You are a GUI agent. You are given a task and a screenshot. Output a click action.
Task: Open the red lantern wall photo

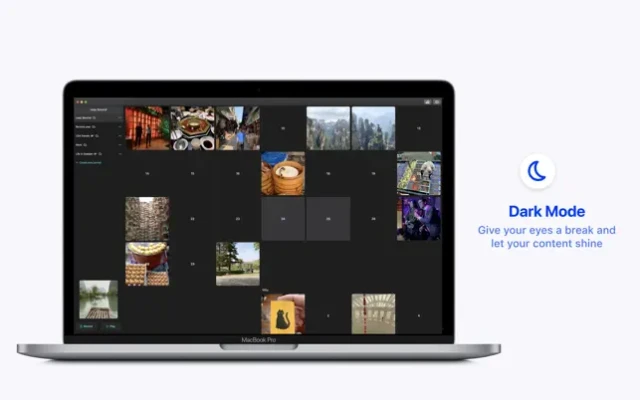click(147, 128)
